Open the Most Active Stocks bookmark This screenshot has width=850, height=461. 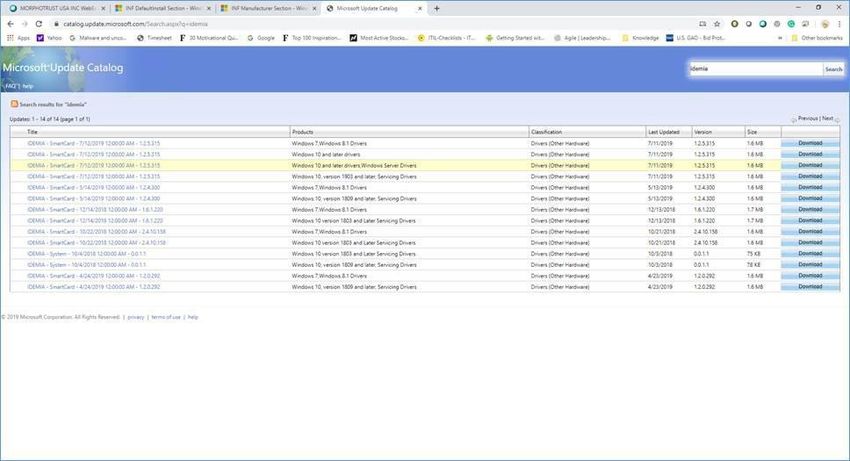pos(378,38)
